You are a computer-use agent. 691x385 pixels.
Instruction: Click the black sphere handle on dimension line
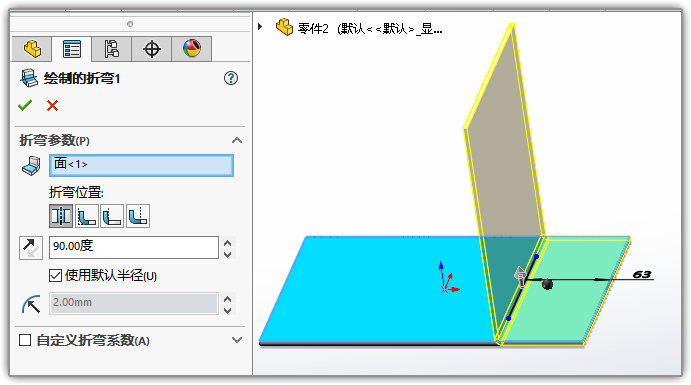coord(547,284)
